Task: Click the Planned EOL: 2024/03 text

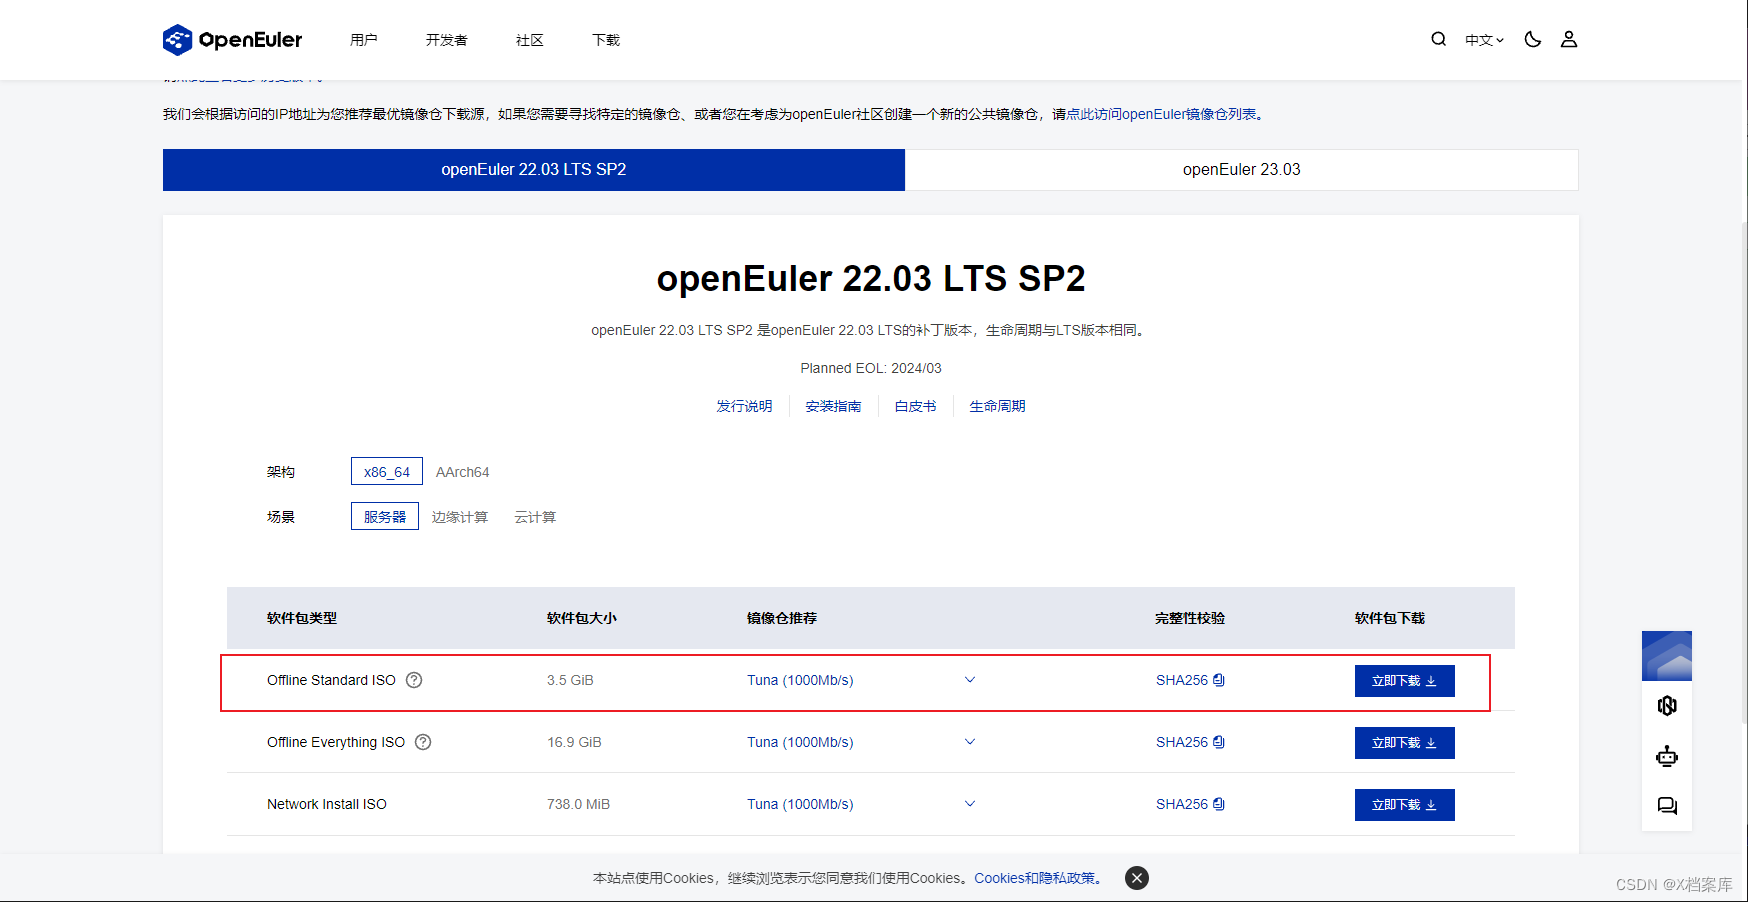Action: pyautogui.click(x=871, y=368)
